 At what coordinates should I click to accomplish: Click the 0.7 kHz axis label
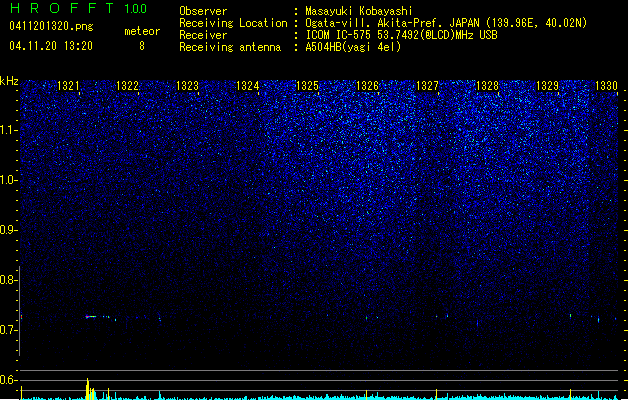tap(8, 330)
